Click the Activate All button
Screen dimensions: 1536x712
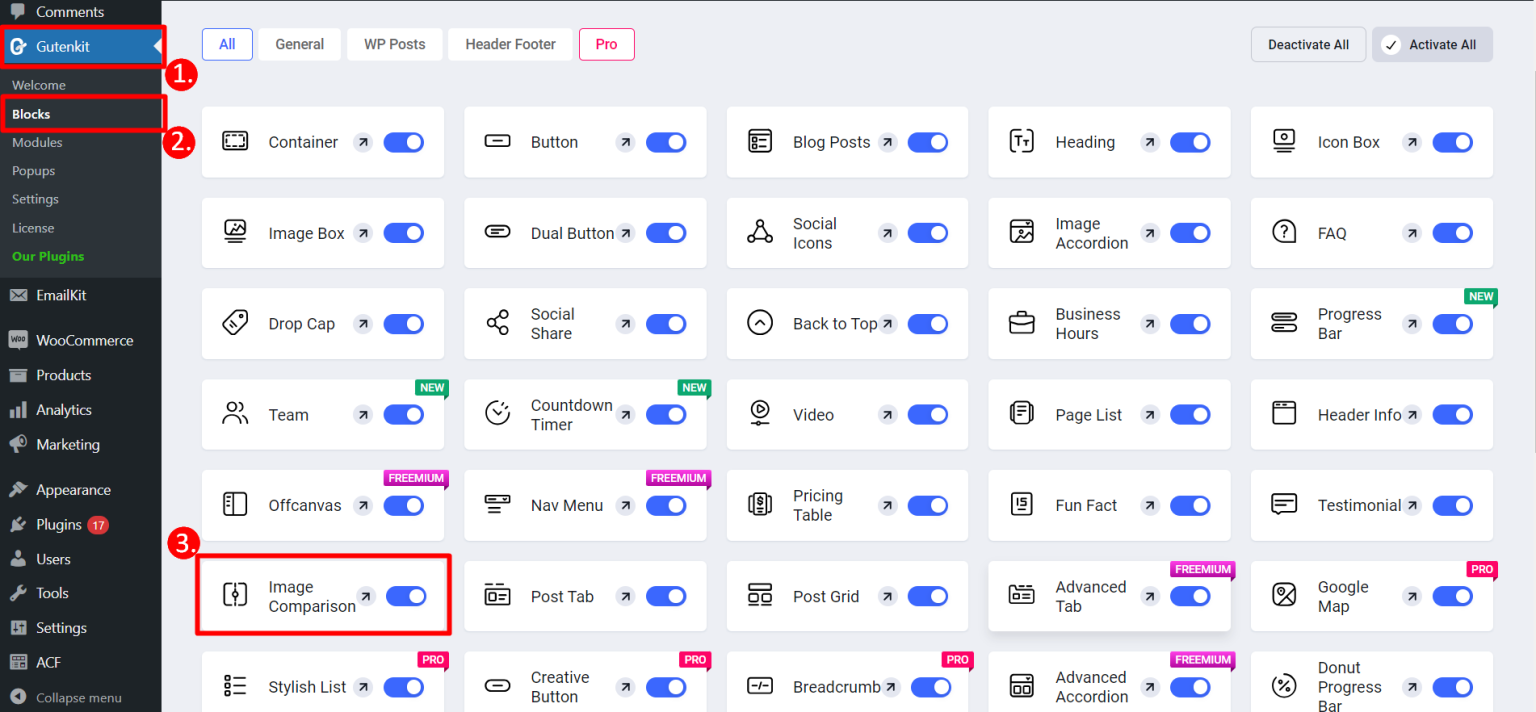click(1432, 44)
